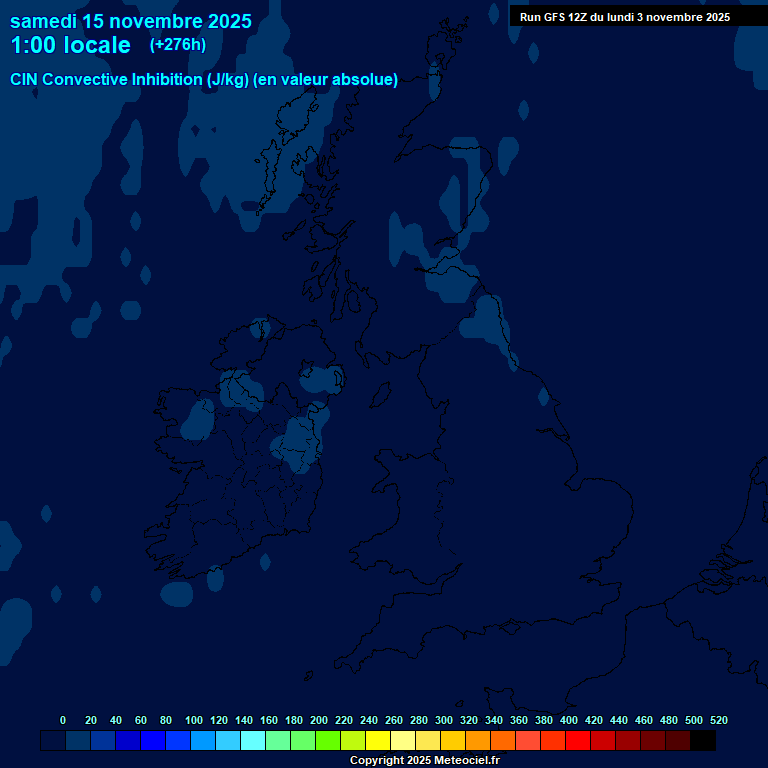Viewport: 768px width, 768px height.
Task: Click the darkest navy swatch at the scale's start
Action: 53,740
